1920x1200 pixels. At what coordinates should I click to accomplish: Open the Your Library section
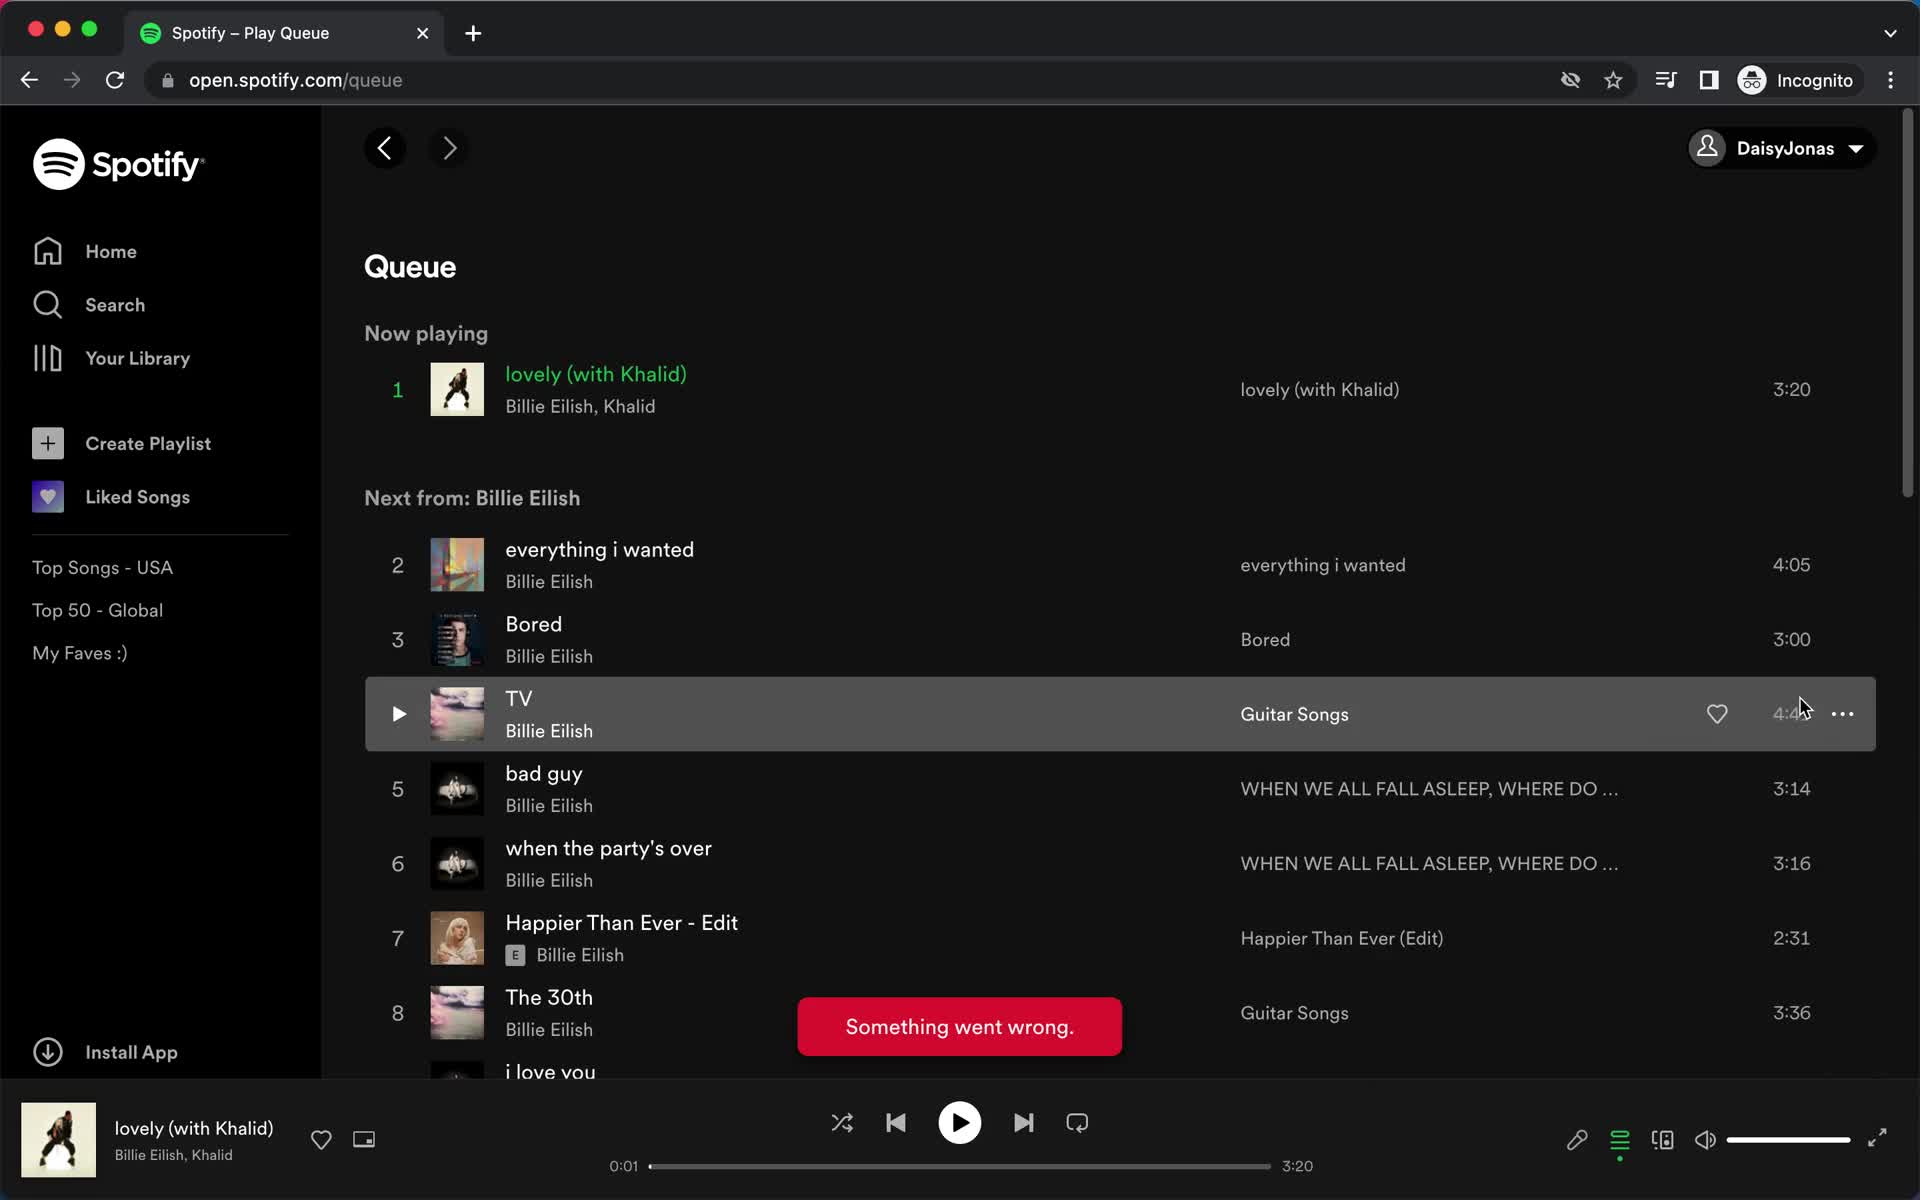(137, 358)
